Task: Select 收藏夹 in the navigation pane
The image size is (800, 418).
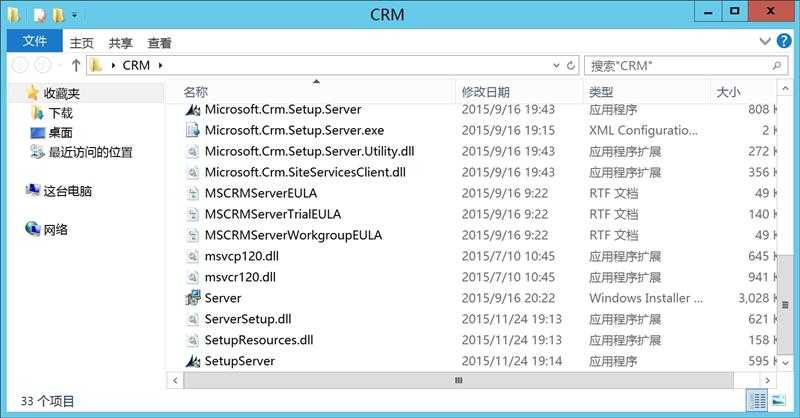Action: coord(61,93)
